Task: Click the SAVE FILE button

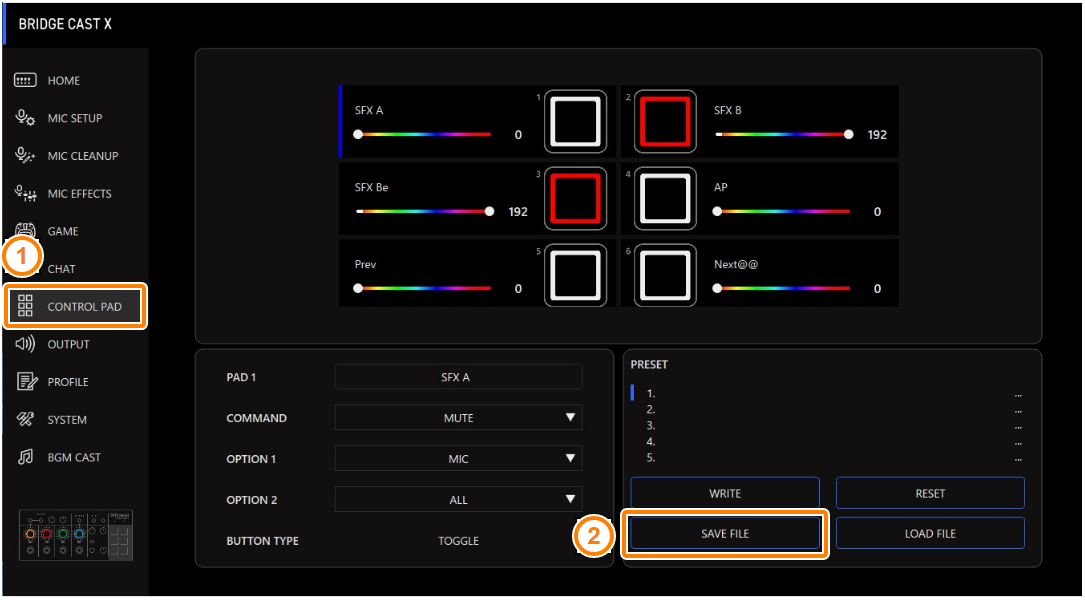Action: click(724, 534)
